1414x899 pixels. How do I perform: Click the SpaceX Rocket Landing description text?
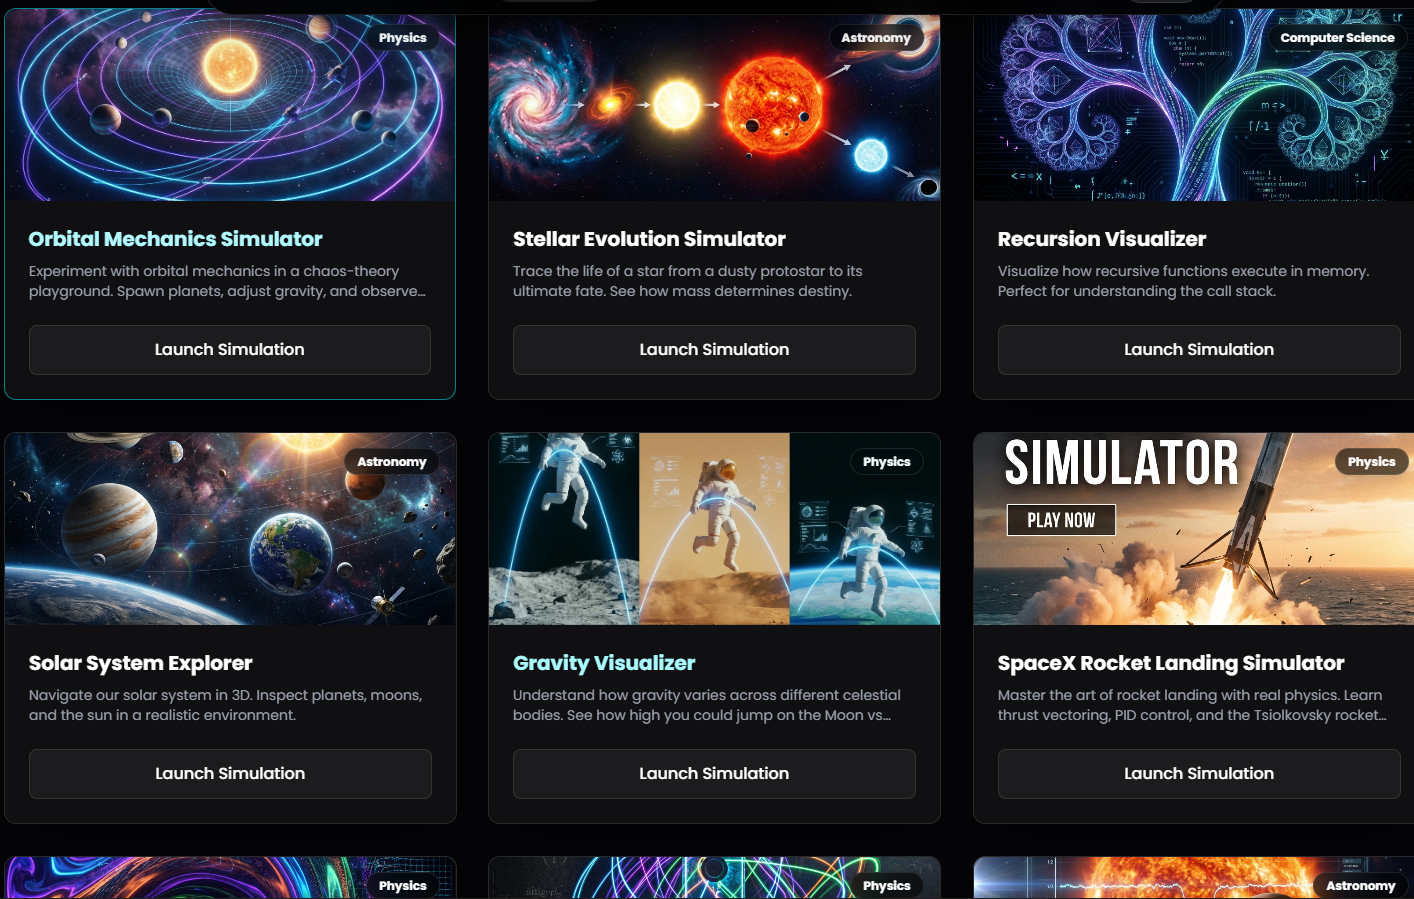[1192, 705]
